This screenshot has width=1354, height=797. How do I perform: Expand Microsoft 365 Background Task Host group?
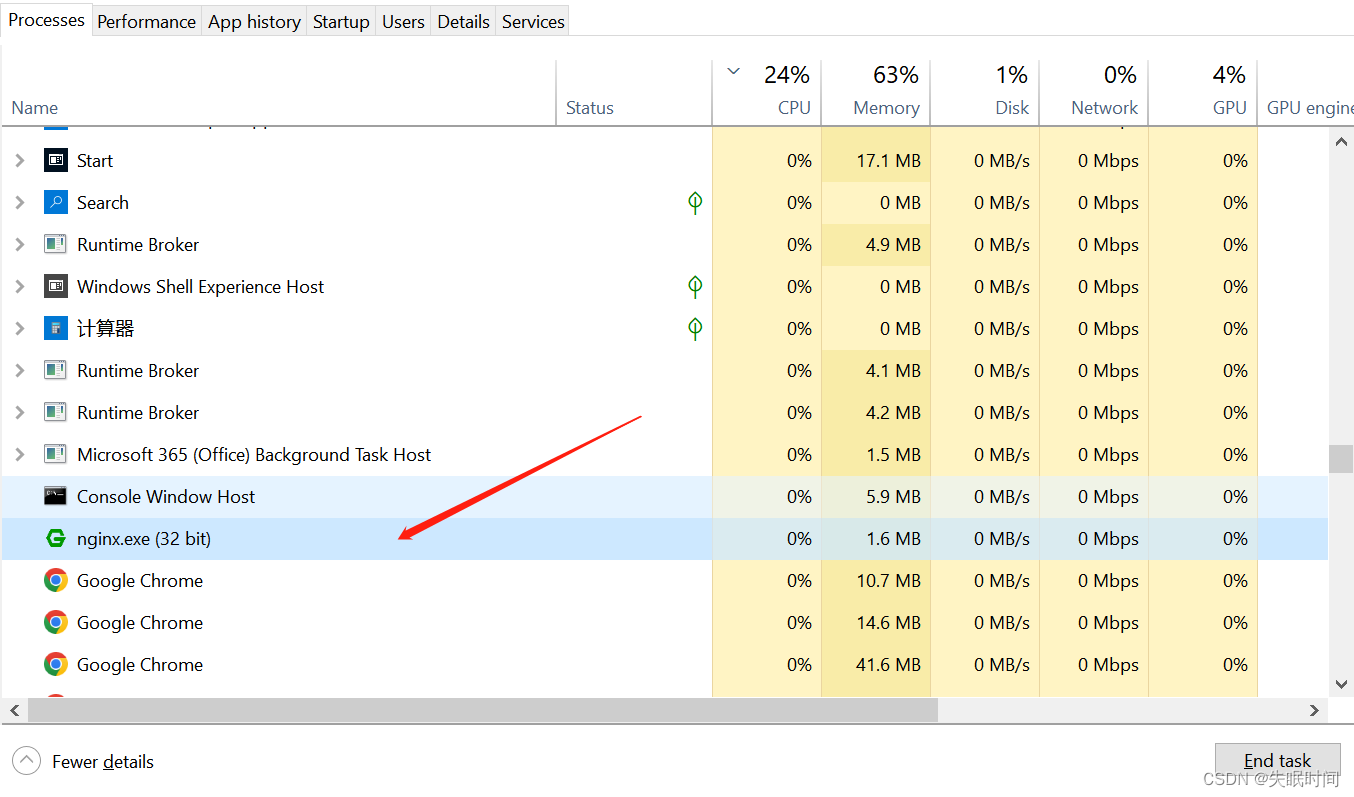(20, 454)
